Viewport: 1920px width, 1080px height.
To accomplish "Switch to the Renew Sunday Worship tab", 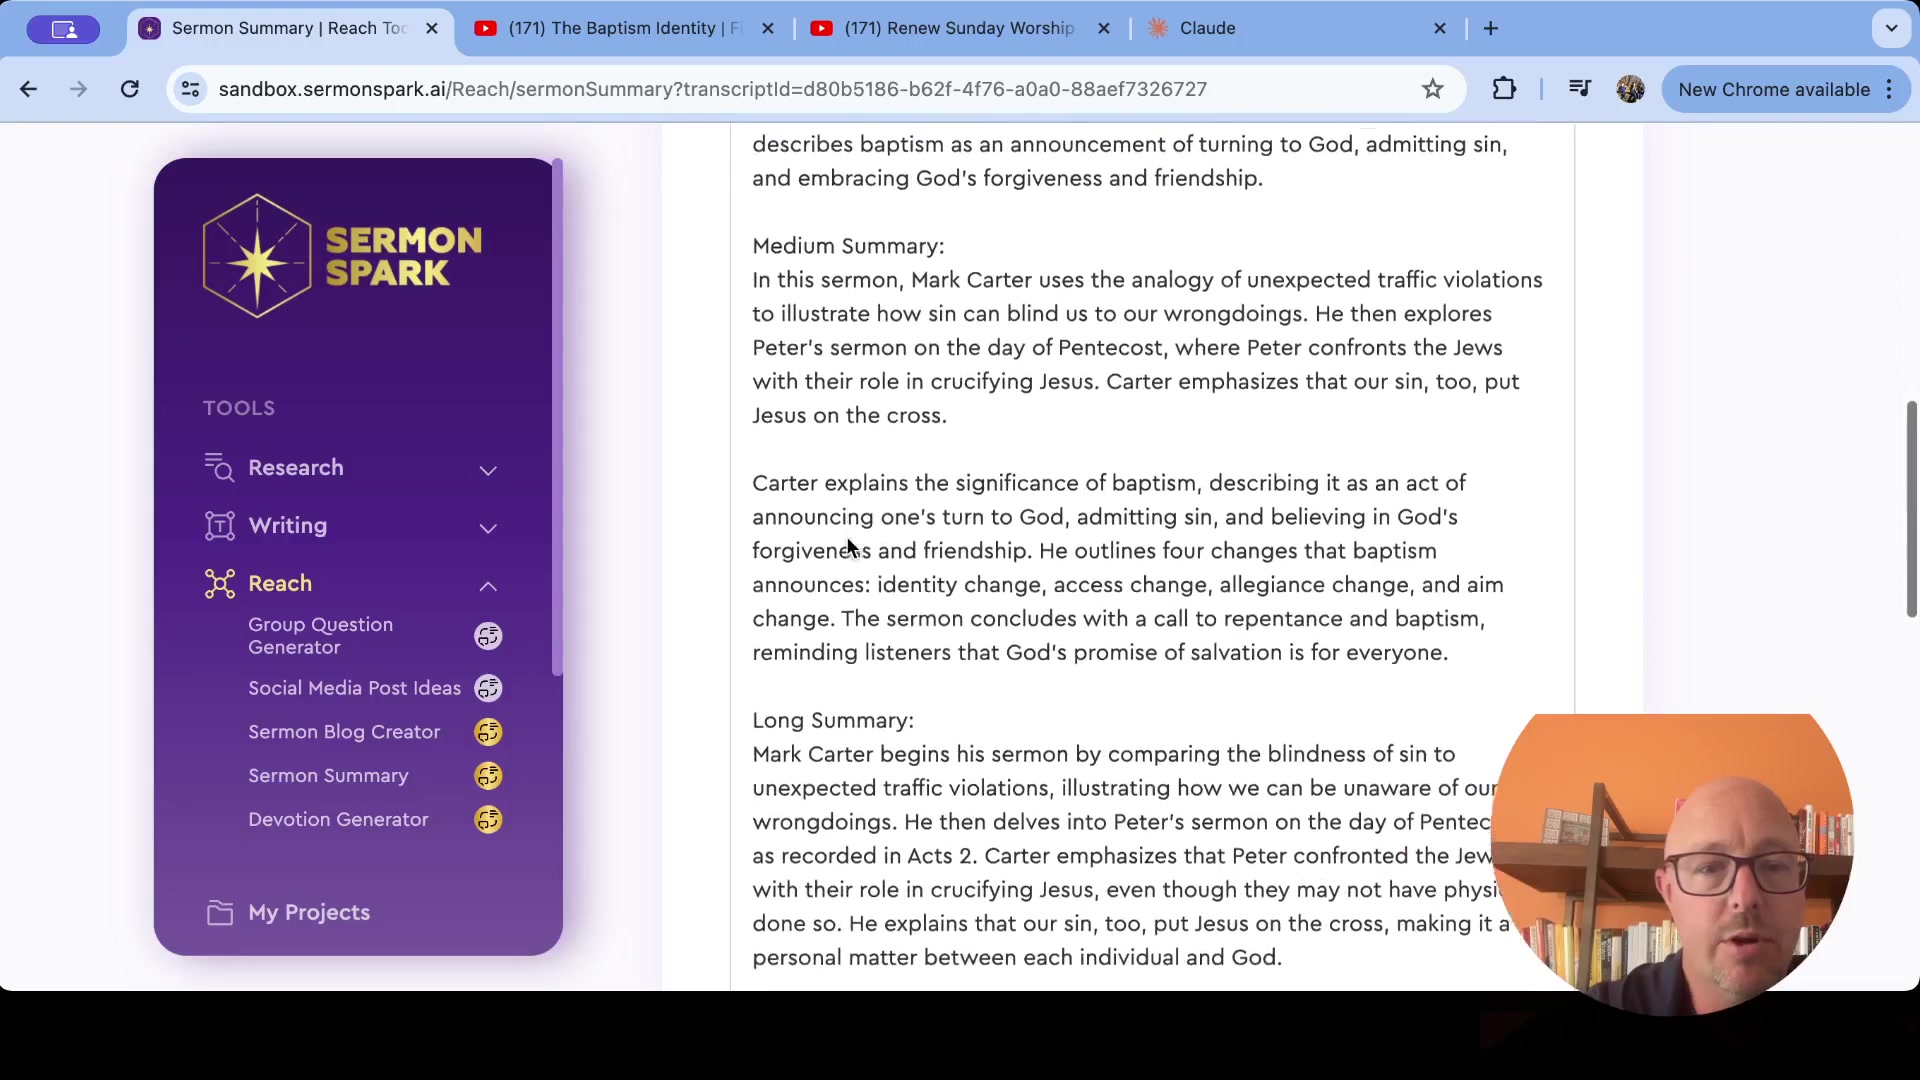I will (x=960, y=28).
